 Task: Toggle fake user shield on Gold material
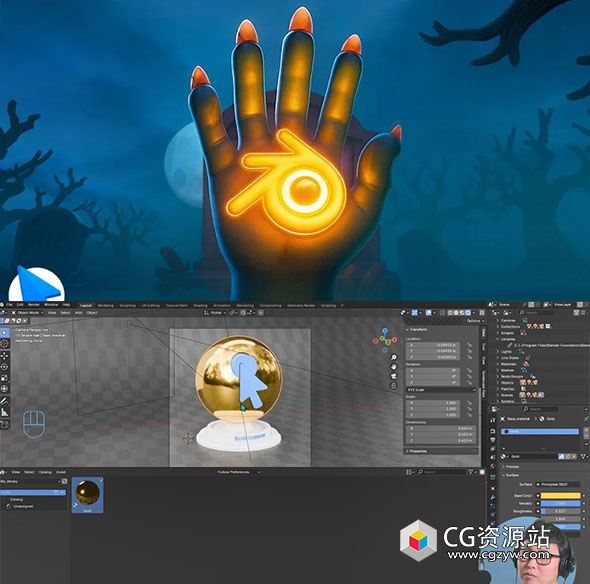[562, 456]
